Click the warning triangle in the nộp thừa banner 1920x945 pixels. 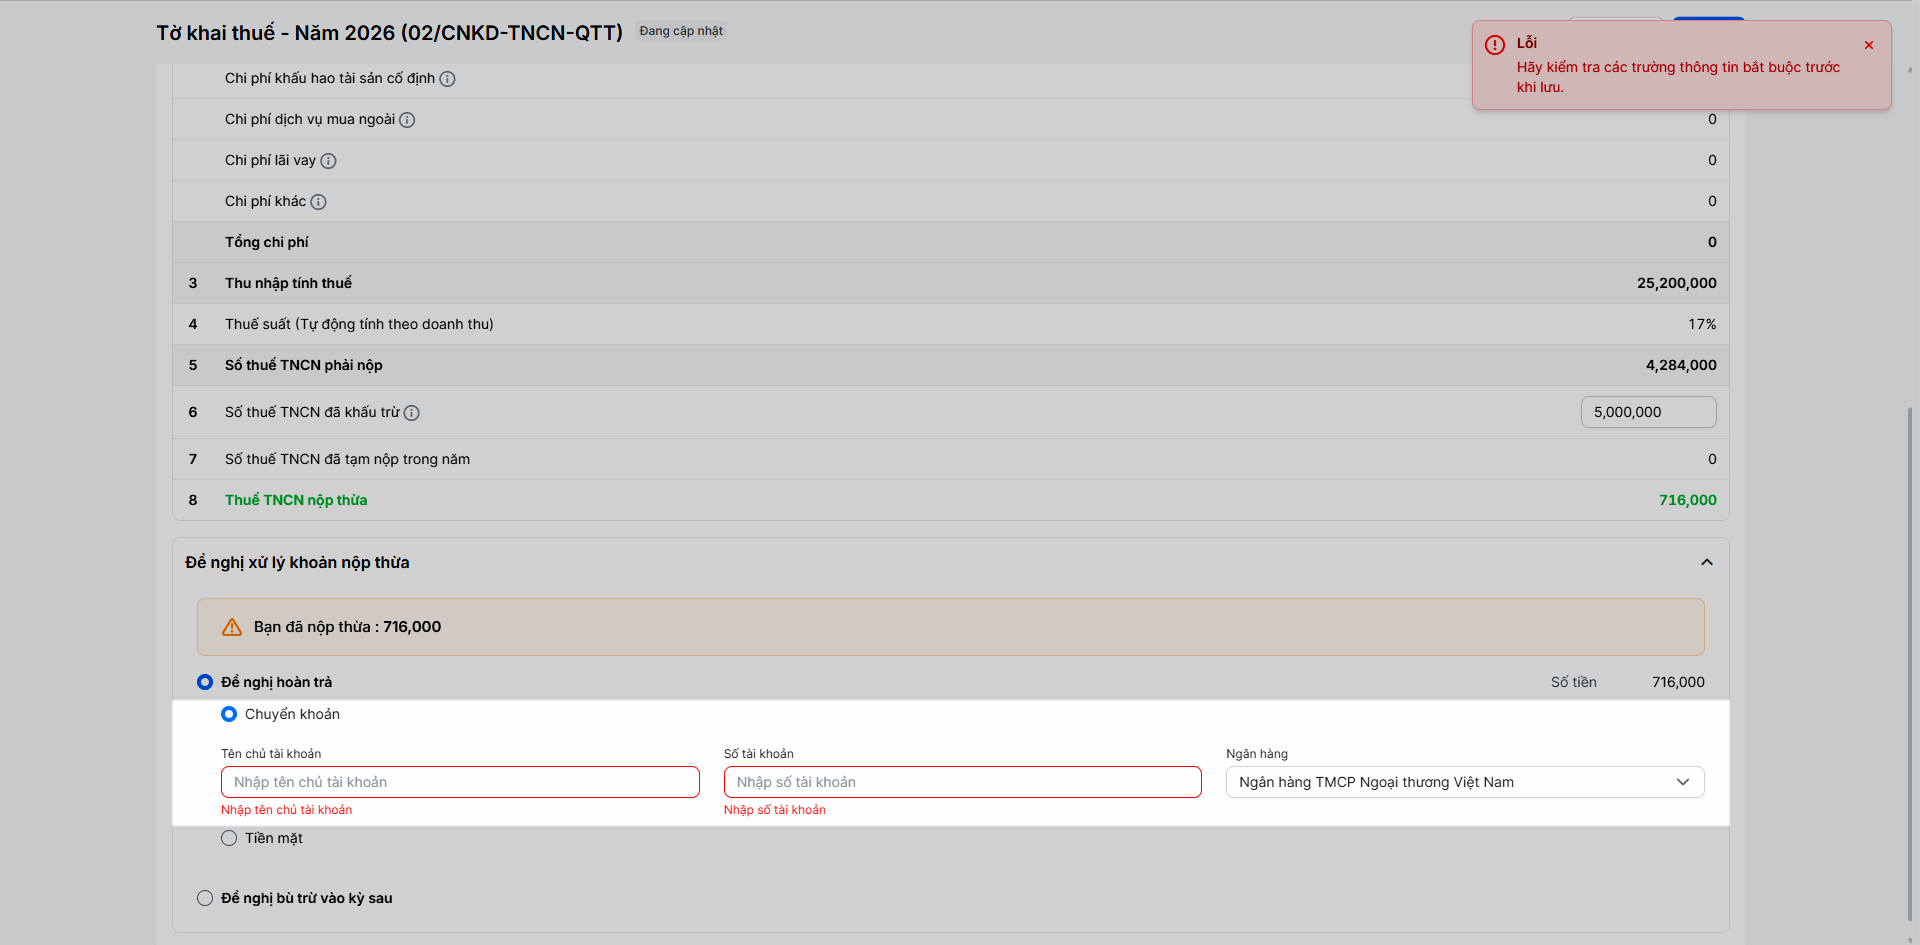point(232,627)
